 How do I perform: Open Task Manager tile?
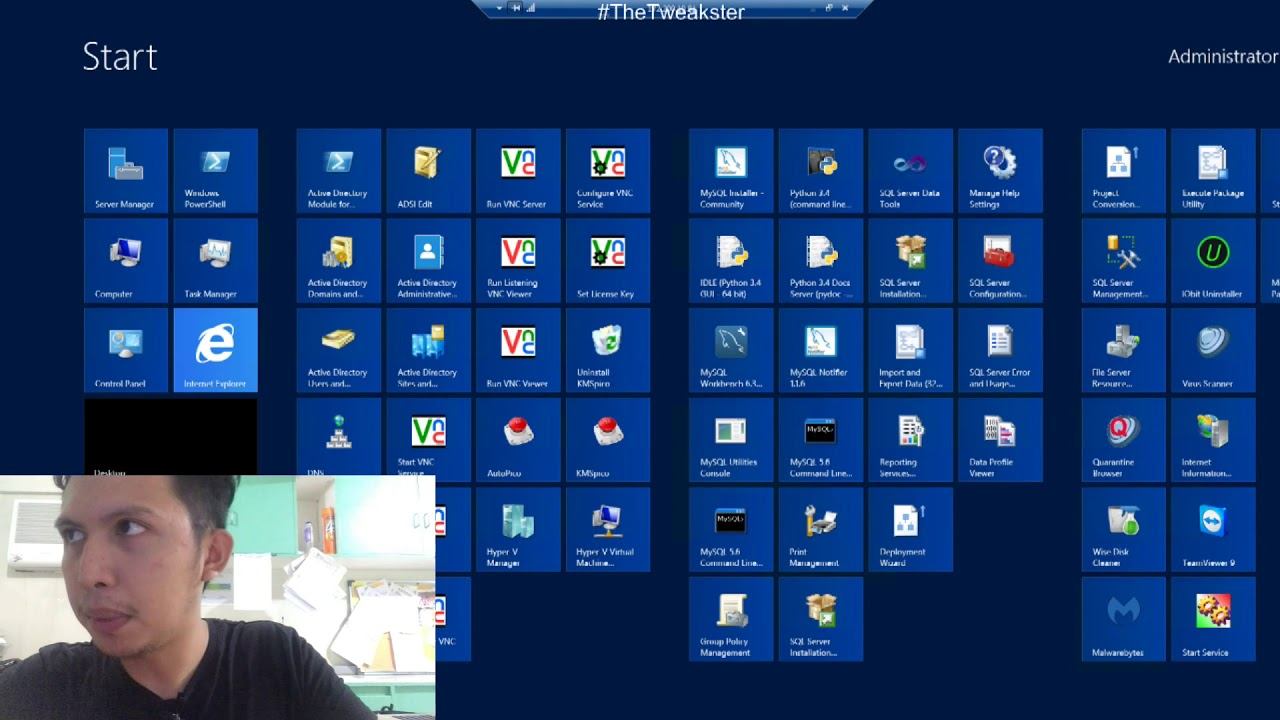215,261
